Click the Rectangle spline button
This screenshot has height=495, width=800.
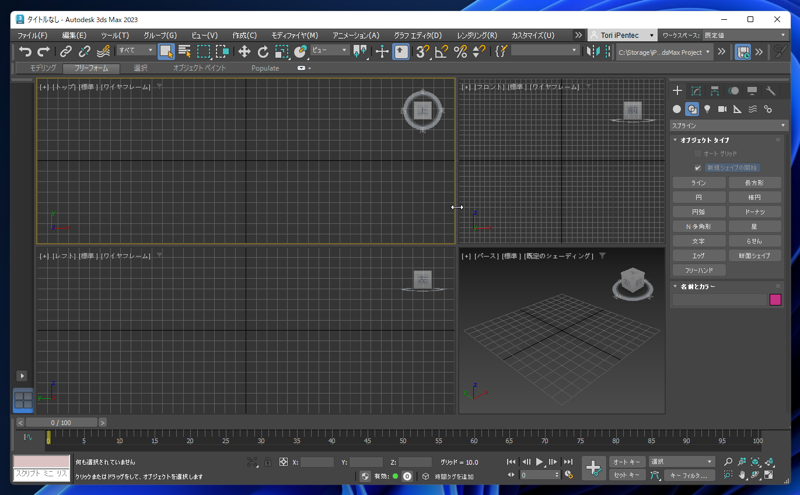pyautogui.click(x=755, y=183)
